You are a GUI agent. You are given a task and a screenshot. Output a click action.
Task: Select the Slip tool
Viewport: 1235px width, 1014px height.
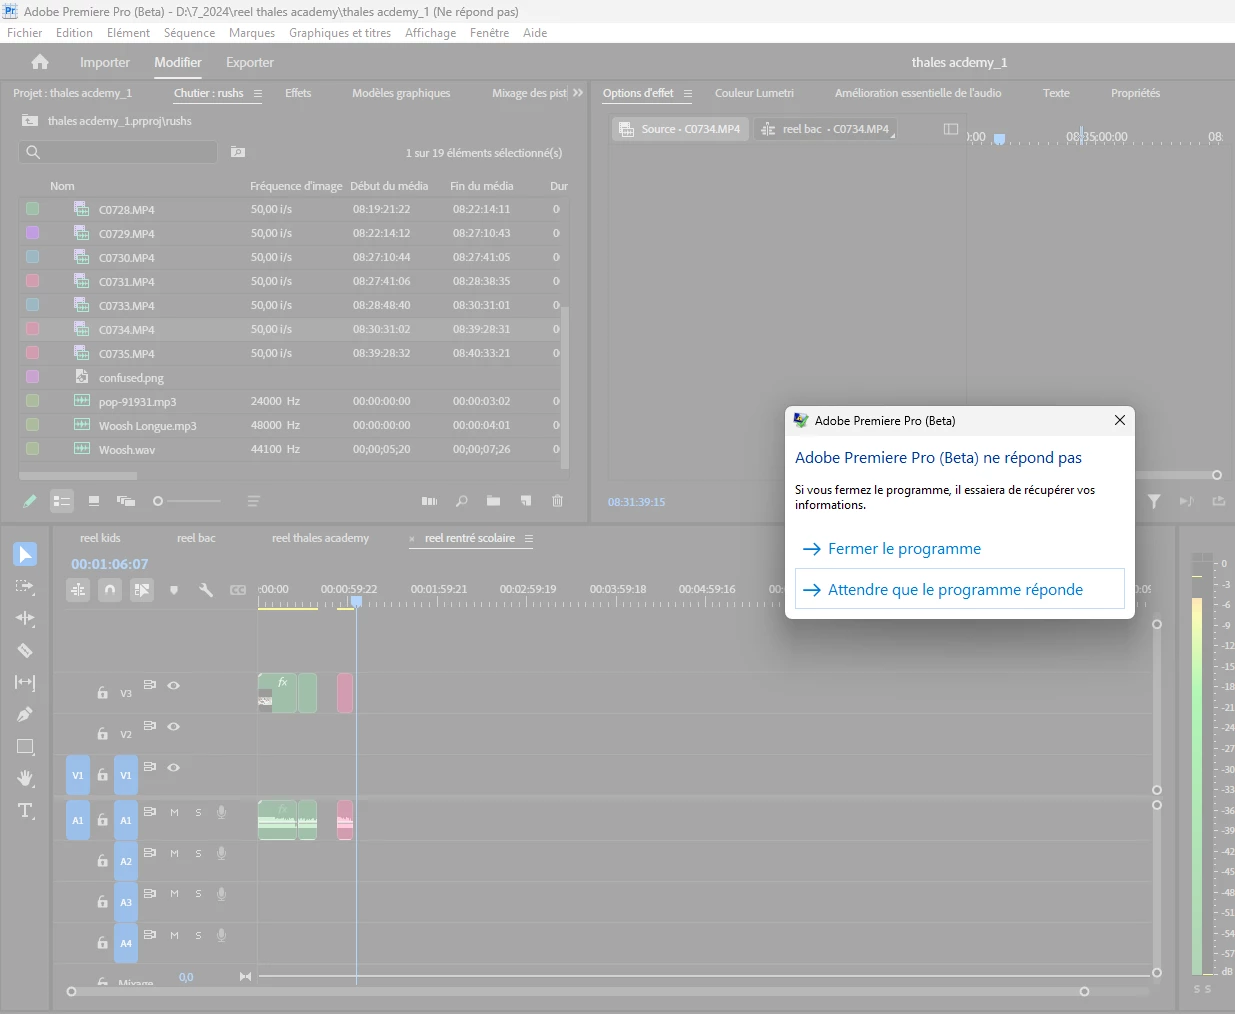[x=25, y=682]
